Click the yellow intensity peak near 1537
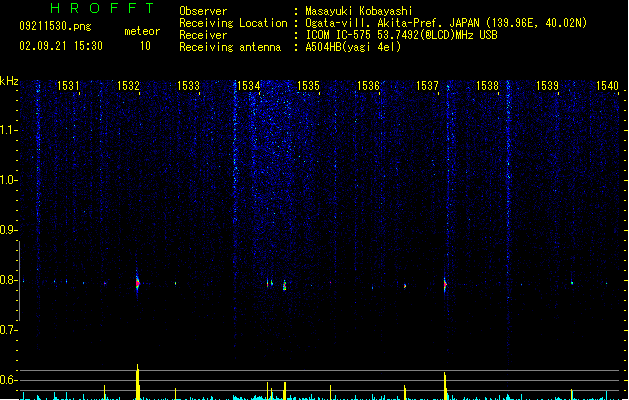Viewport: 629px width, 400px height. 445,386
